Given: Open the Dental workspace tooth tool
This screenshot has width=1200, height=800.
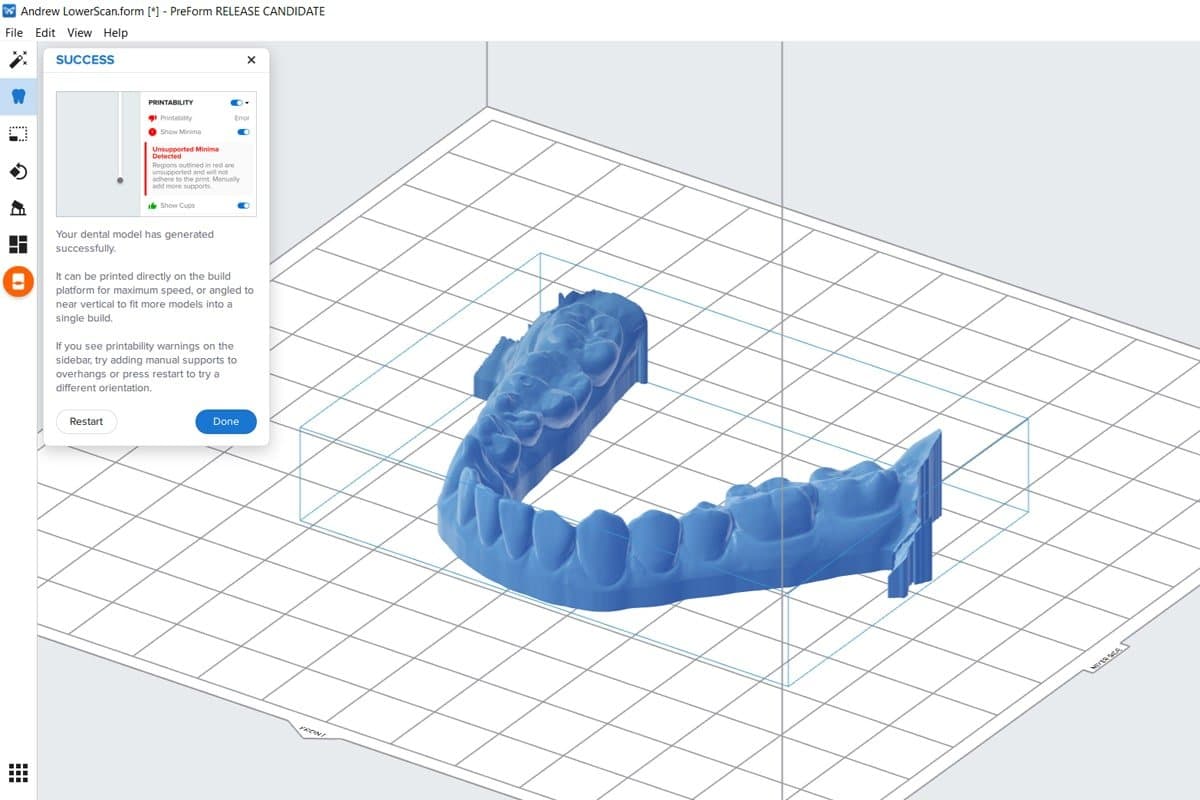Looking at the screenshot, I should [x=18, y=96].
